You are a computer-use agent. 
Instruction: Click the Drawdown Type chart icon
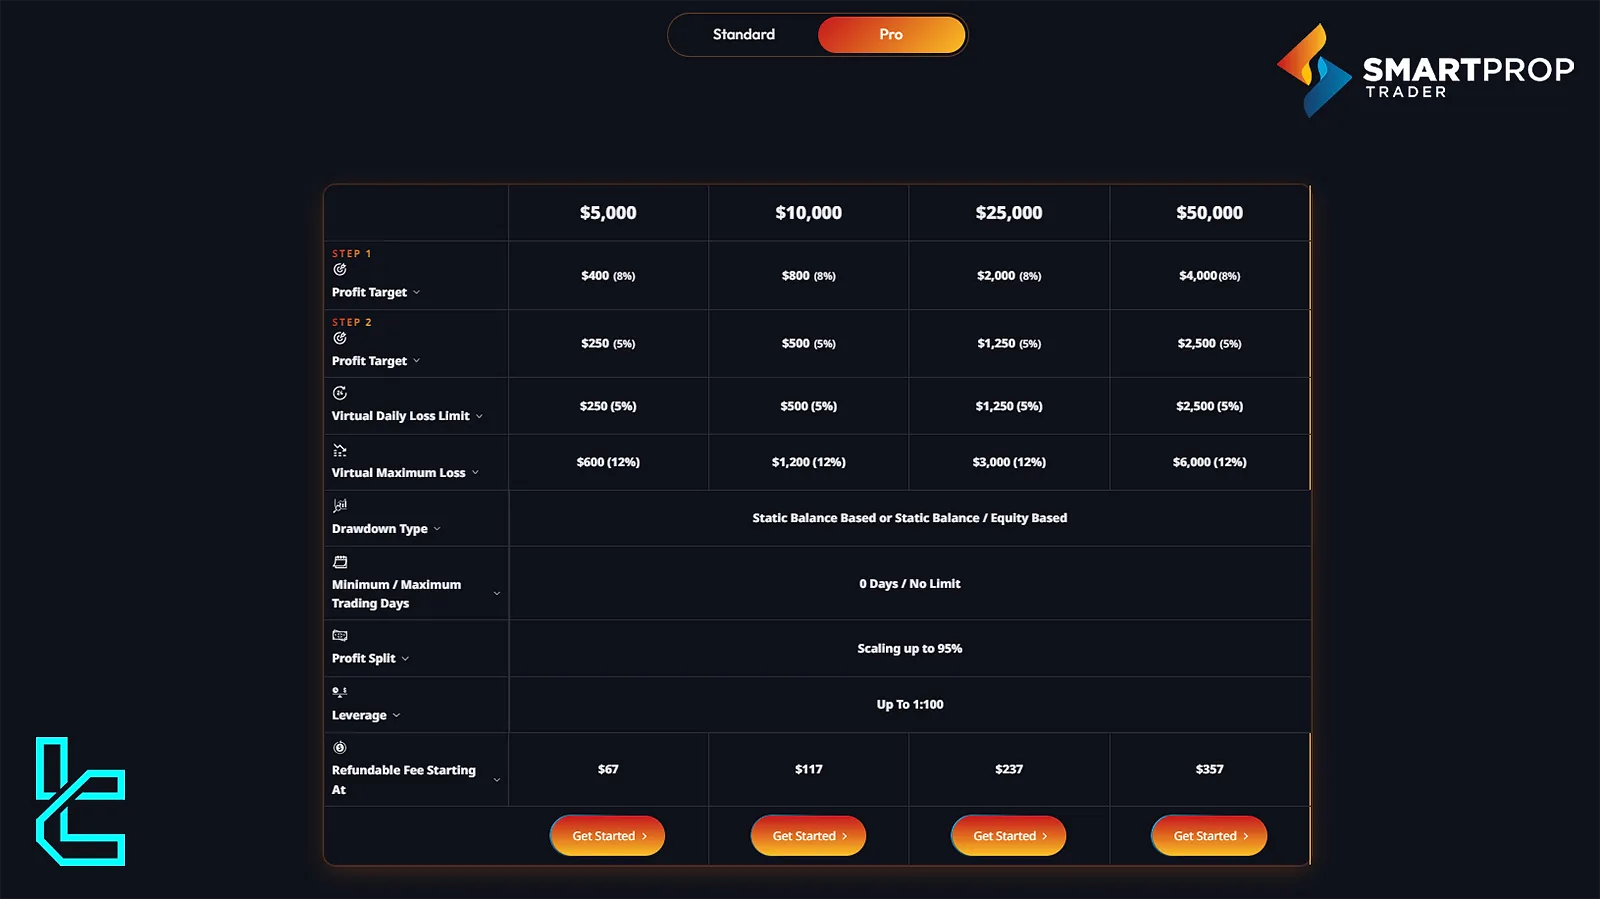[x=340, y=505]
